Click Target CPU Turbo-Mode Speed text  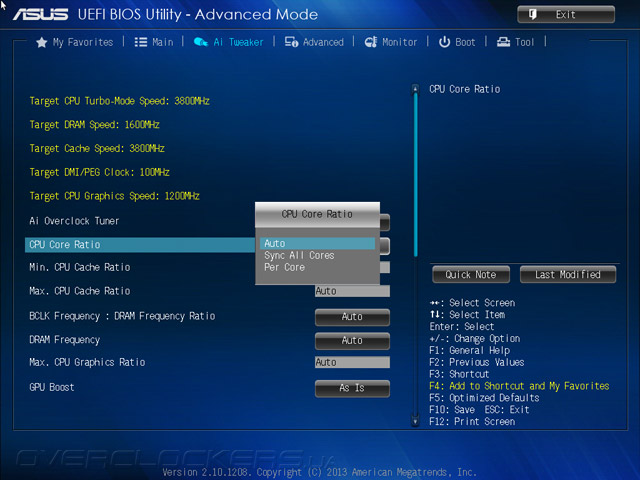coord(120,101)
